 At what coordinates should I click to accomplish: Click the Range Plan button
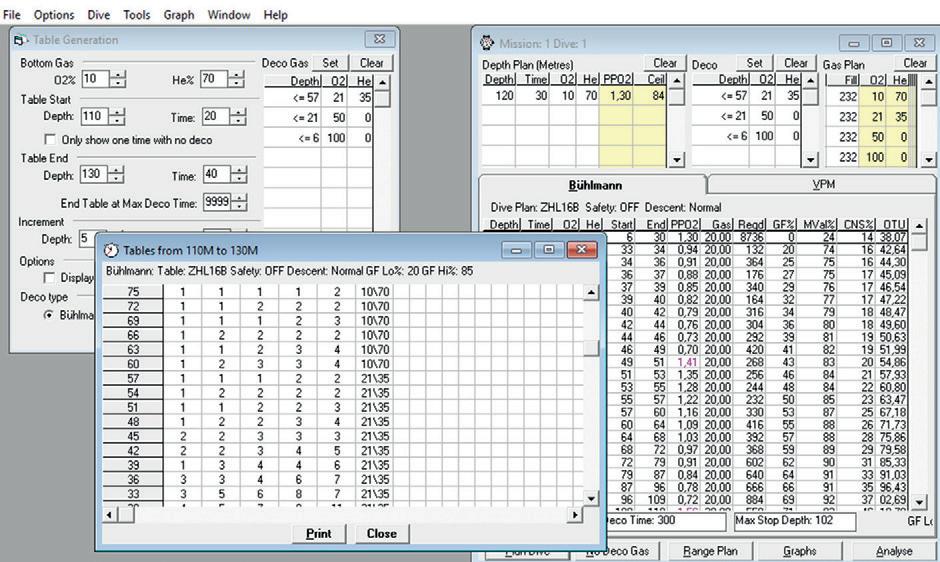pyautogui.click(x=710, y=551)
